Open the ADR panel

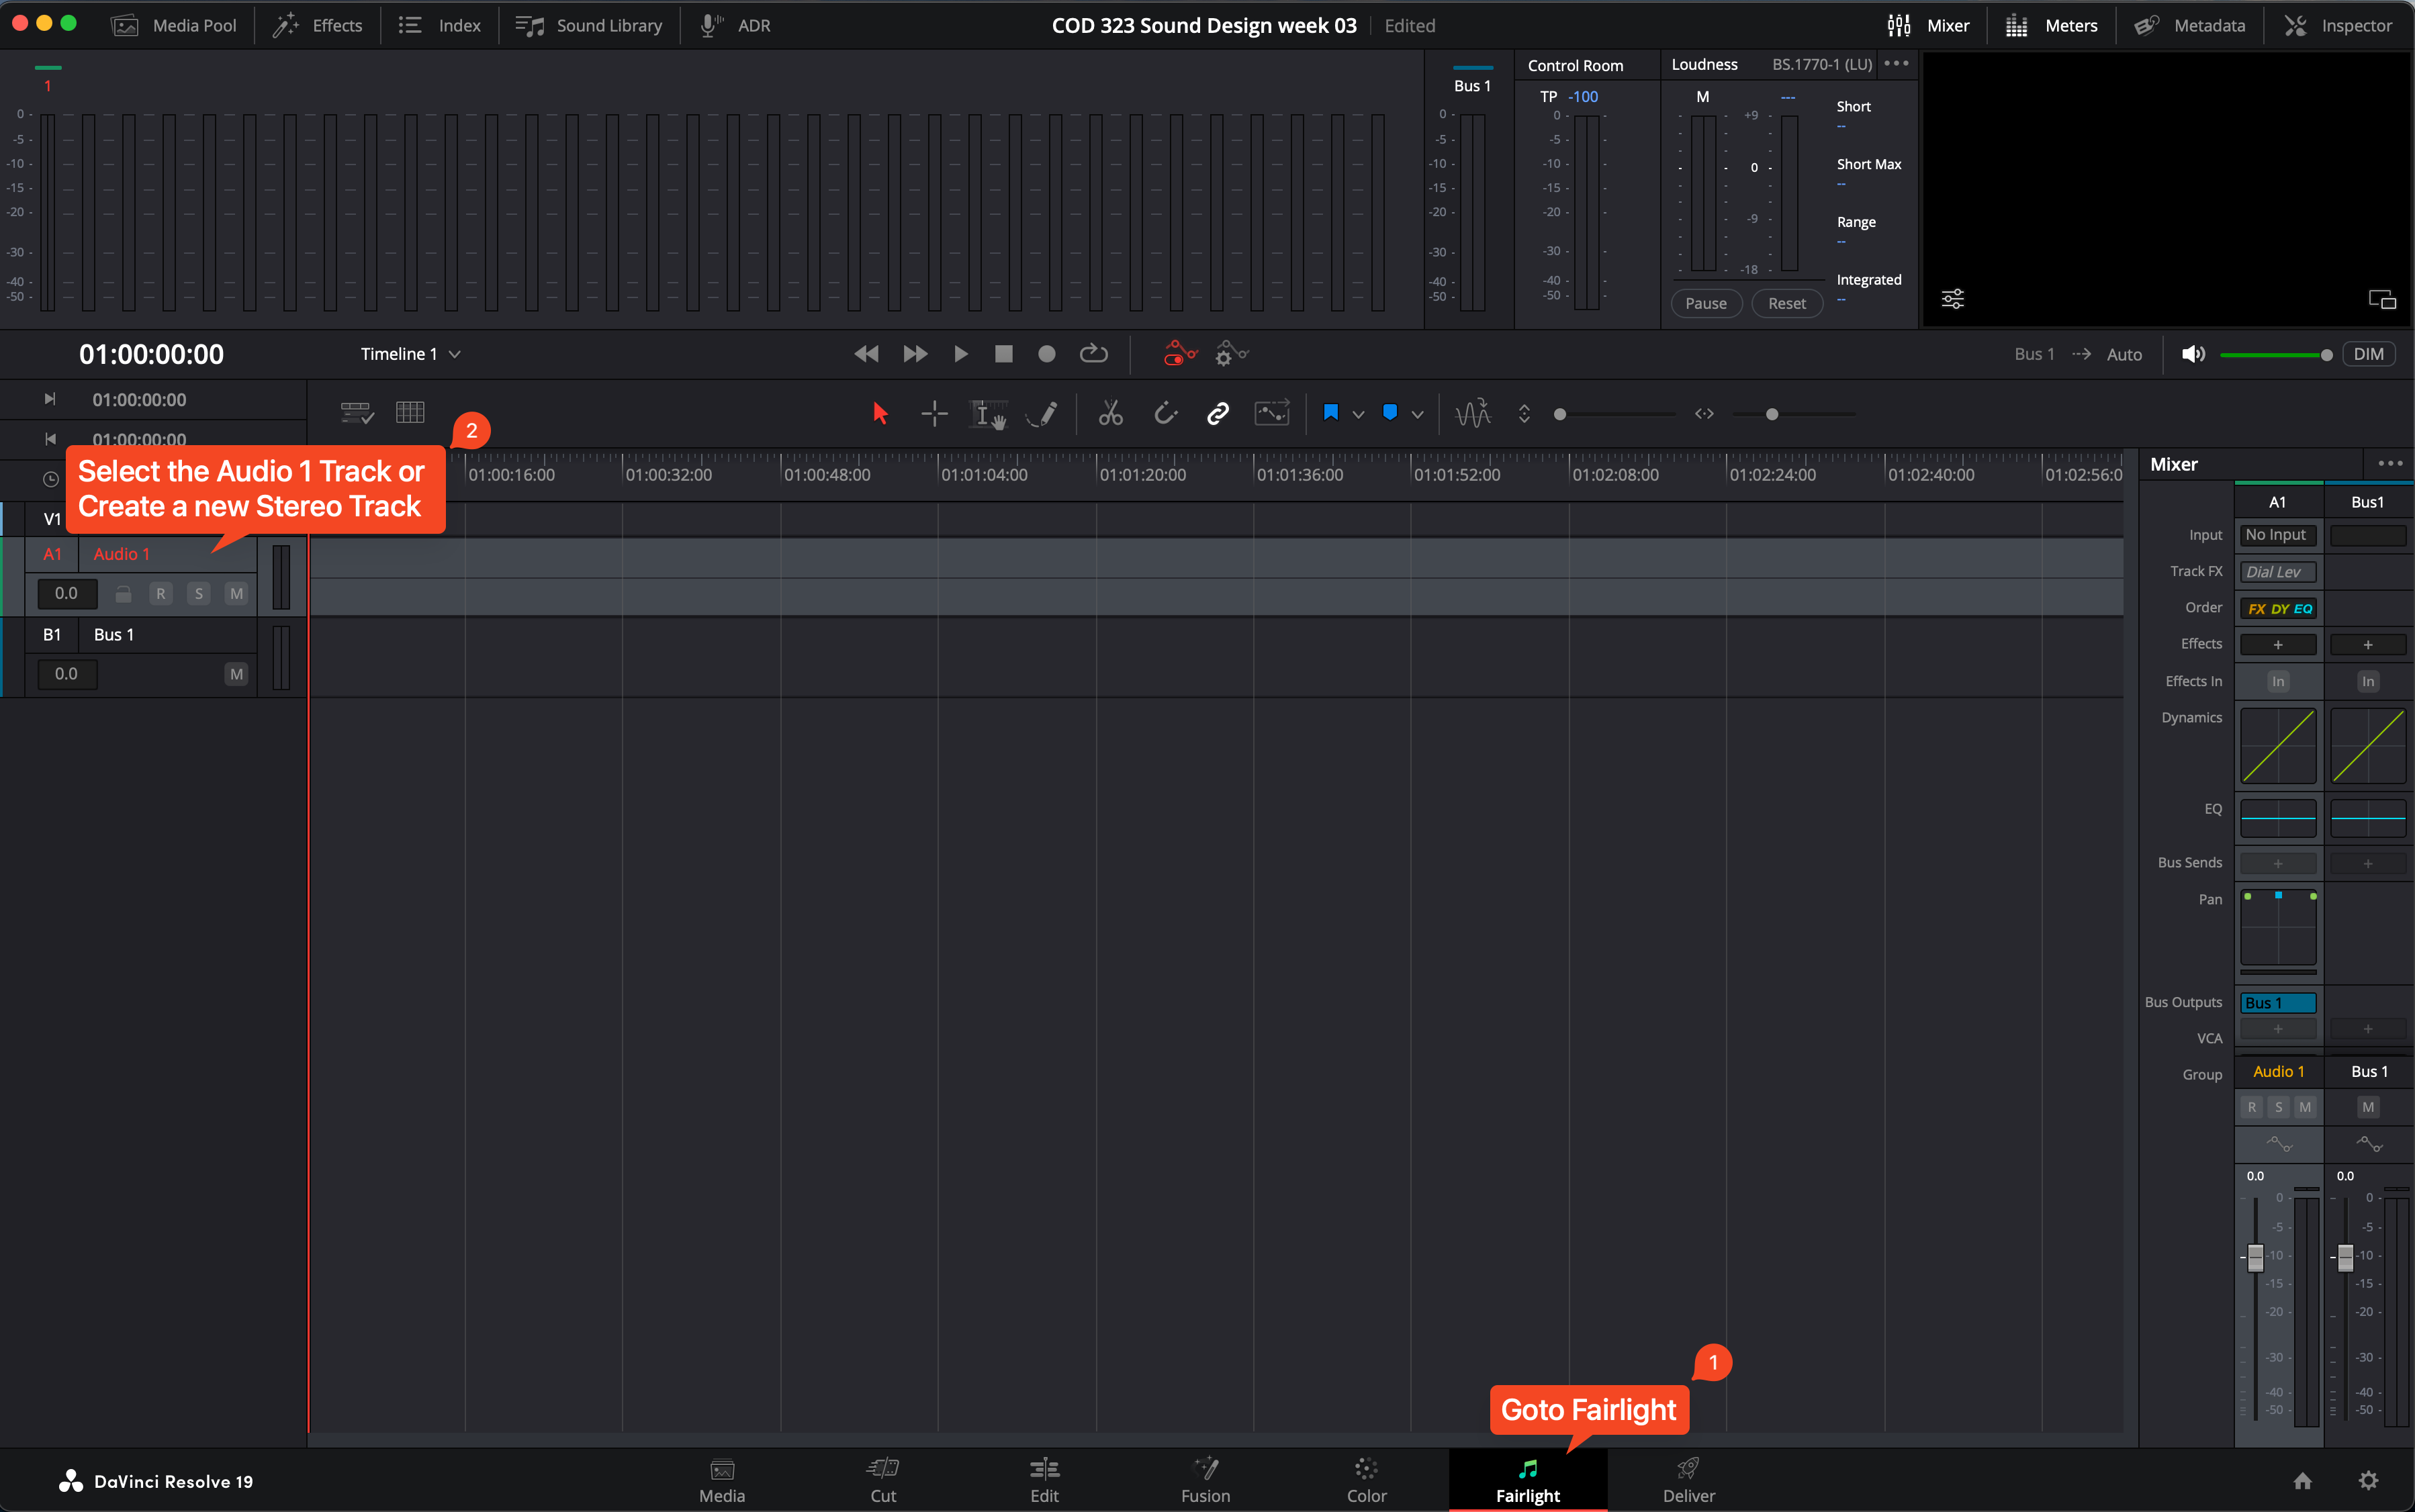[x=735, y=26]
